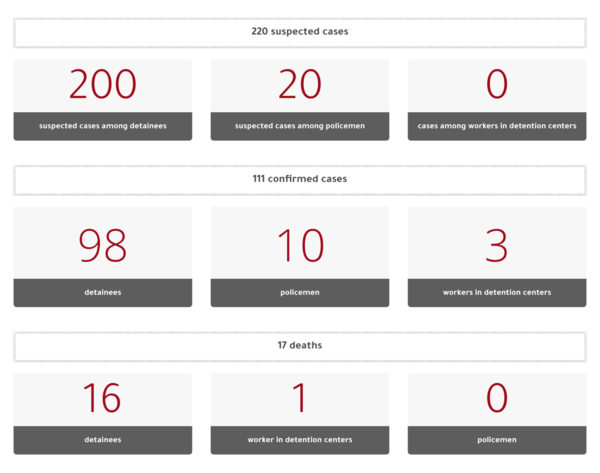Select the "suspected cases among detainees" label
Viewport: 600px width, 473px height.
click(103, 126)
